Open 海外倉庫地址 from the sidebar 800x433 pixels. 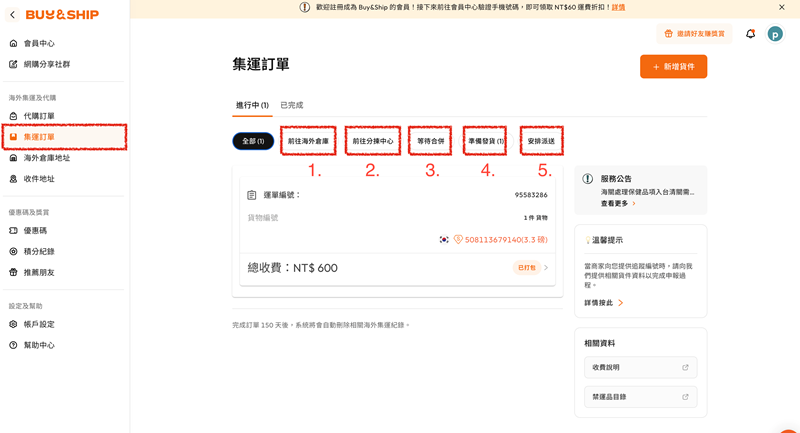point(46,158)
